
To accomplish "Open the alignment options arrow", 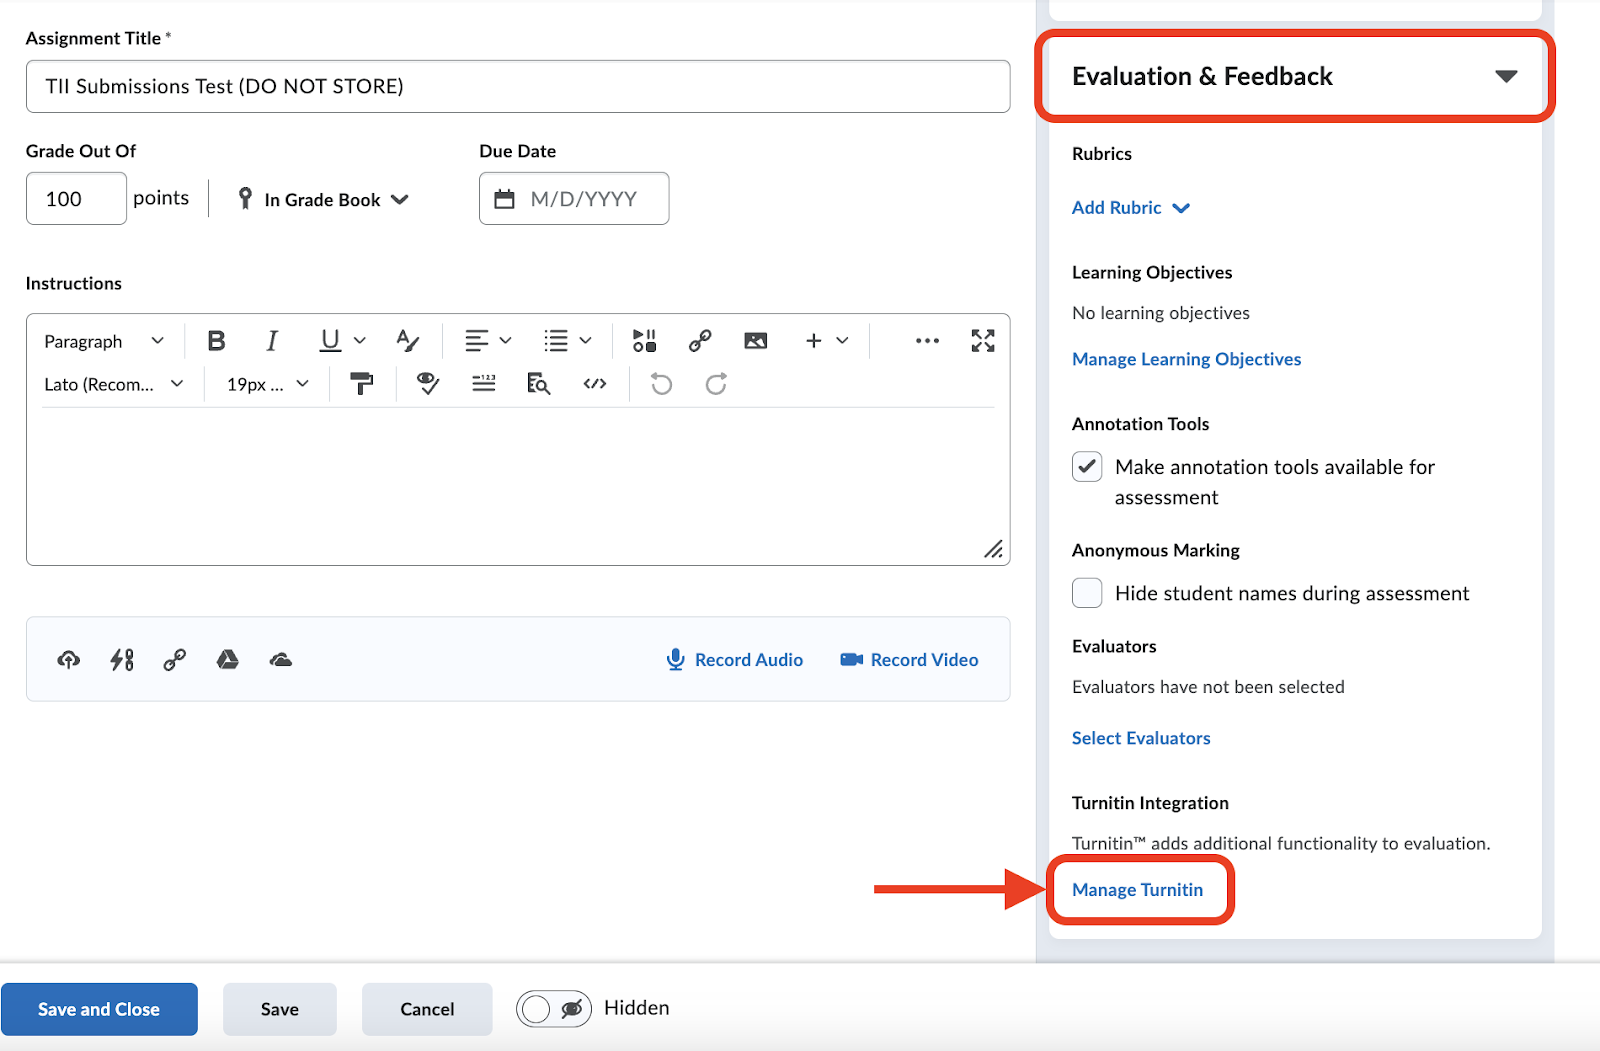I will [505, 341].
